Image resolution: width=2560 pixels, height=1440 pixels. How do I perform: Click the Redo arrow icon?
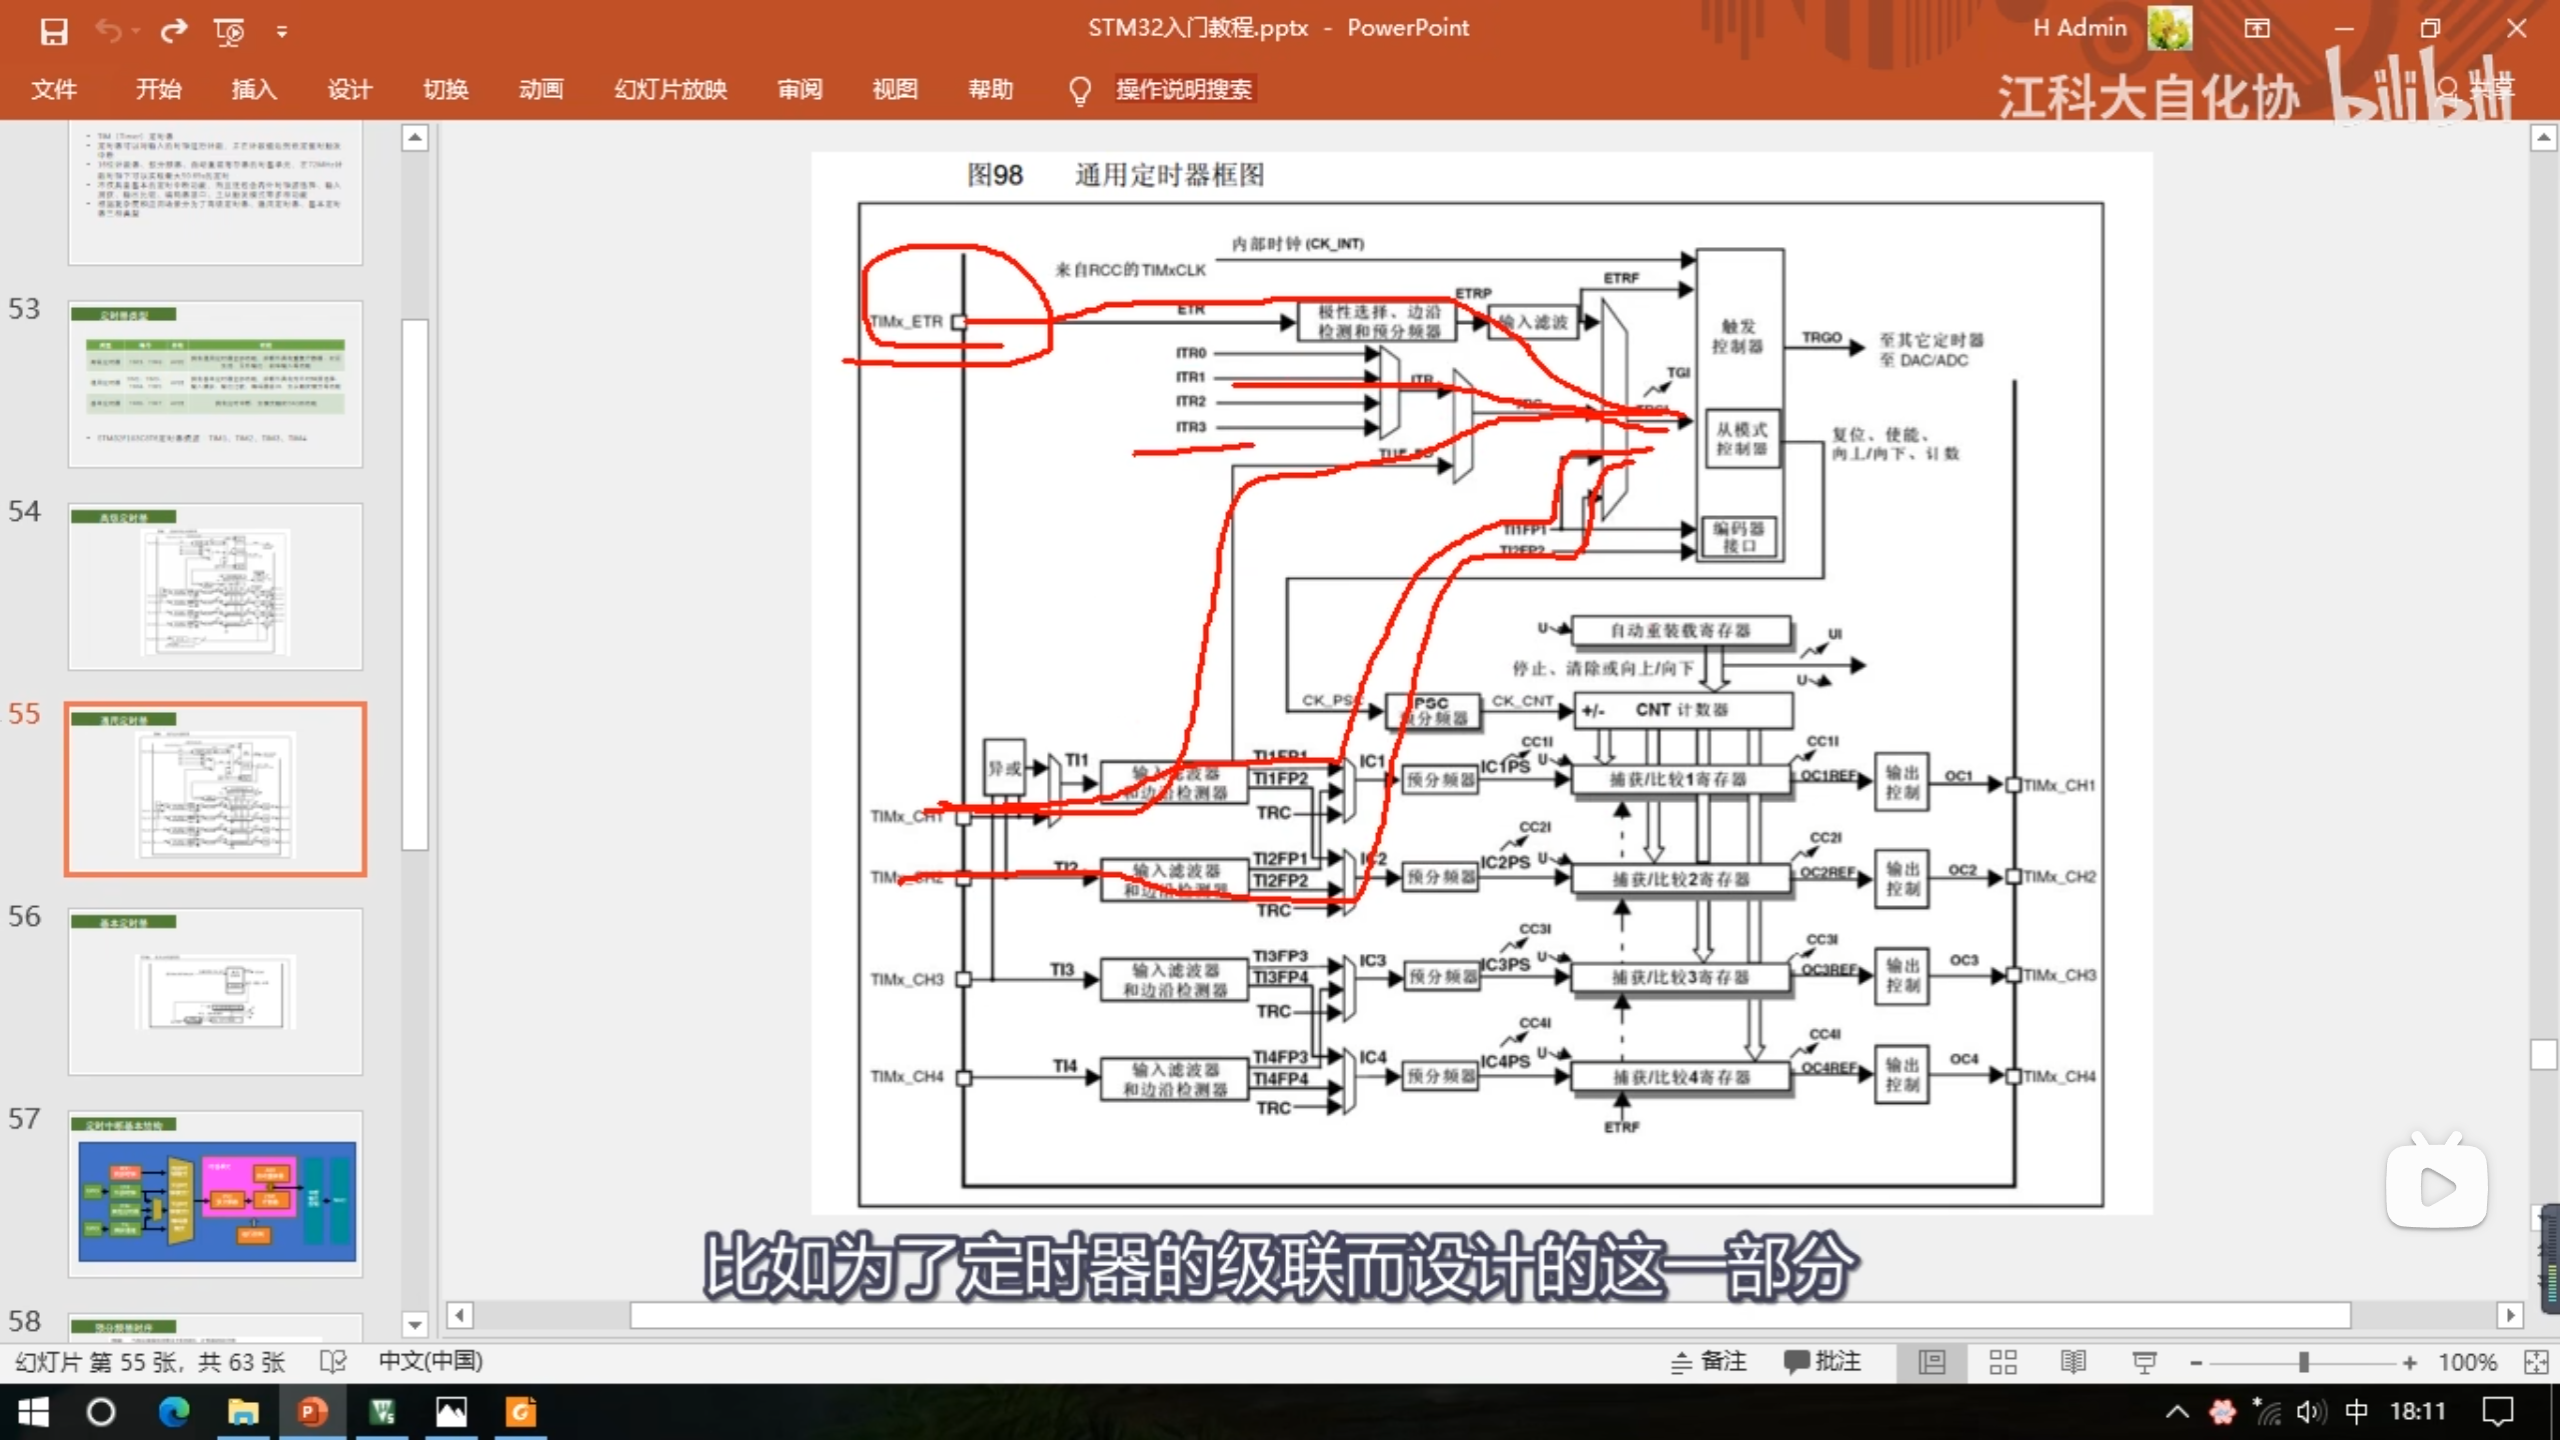click(174, 31)
